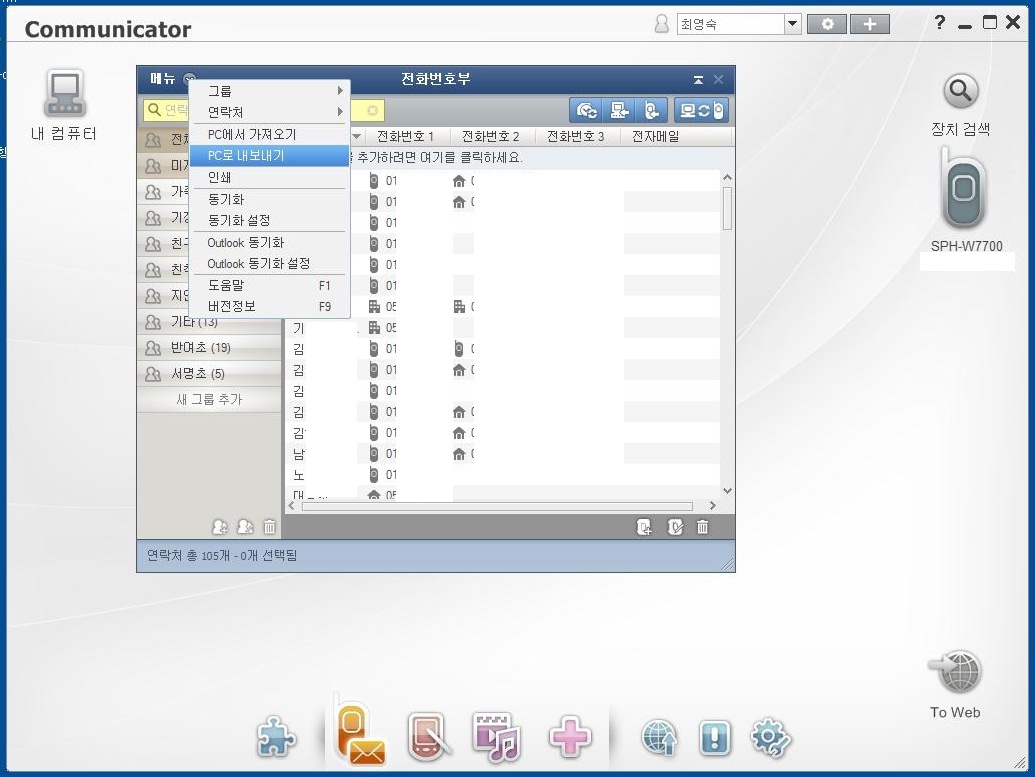1035x777 pixels.
Task: Click the exclamation mark info icon in dock
Action: point(716,737)
